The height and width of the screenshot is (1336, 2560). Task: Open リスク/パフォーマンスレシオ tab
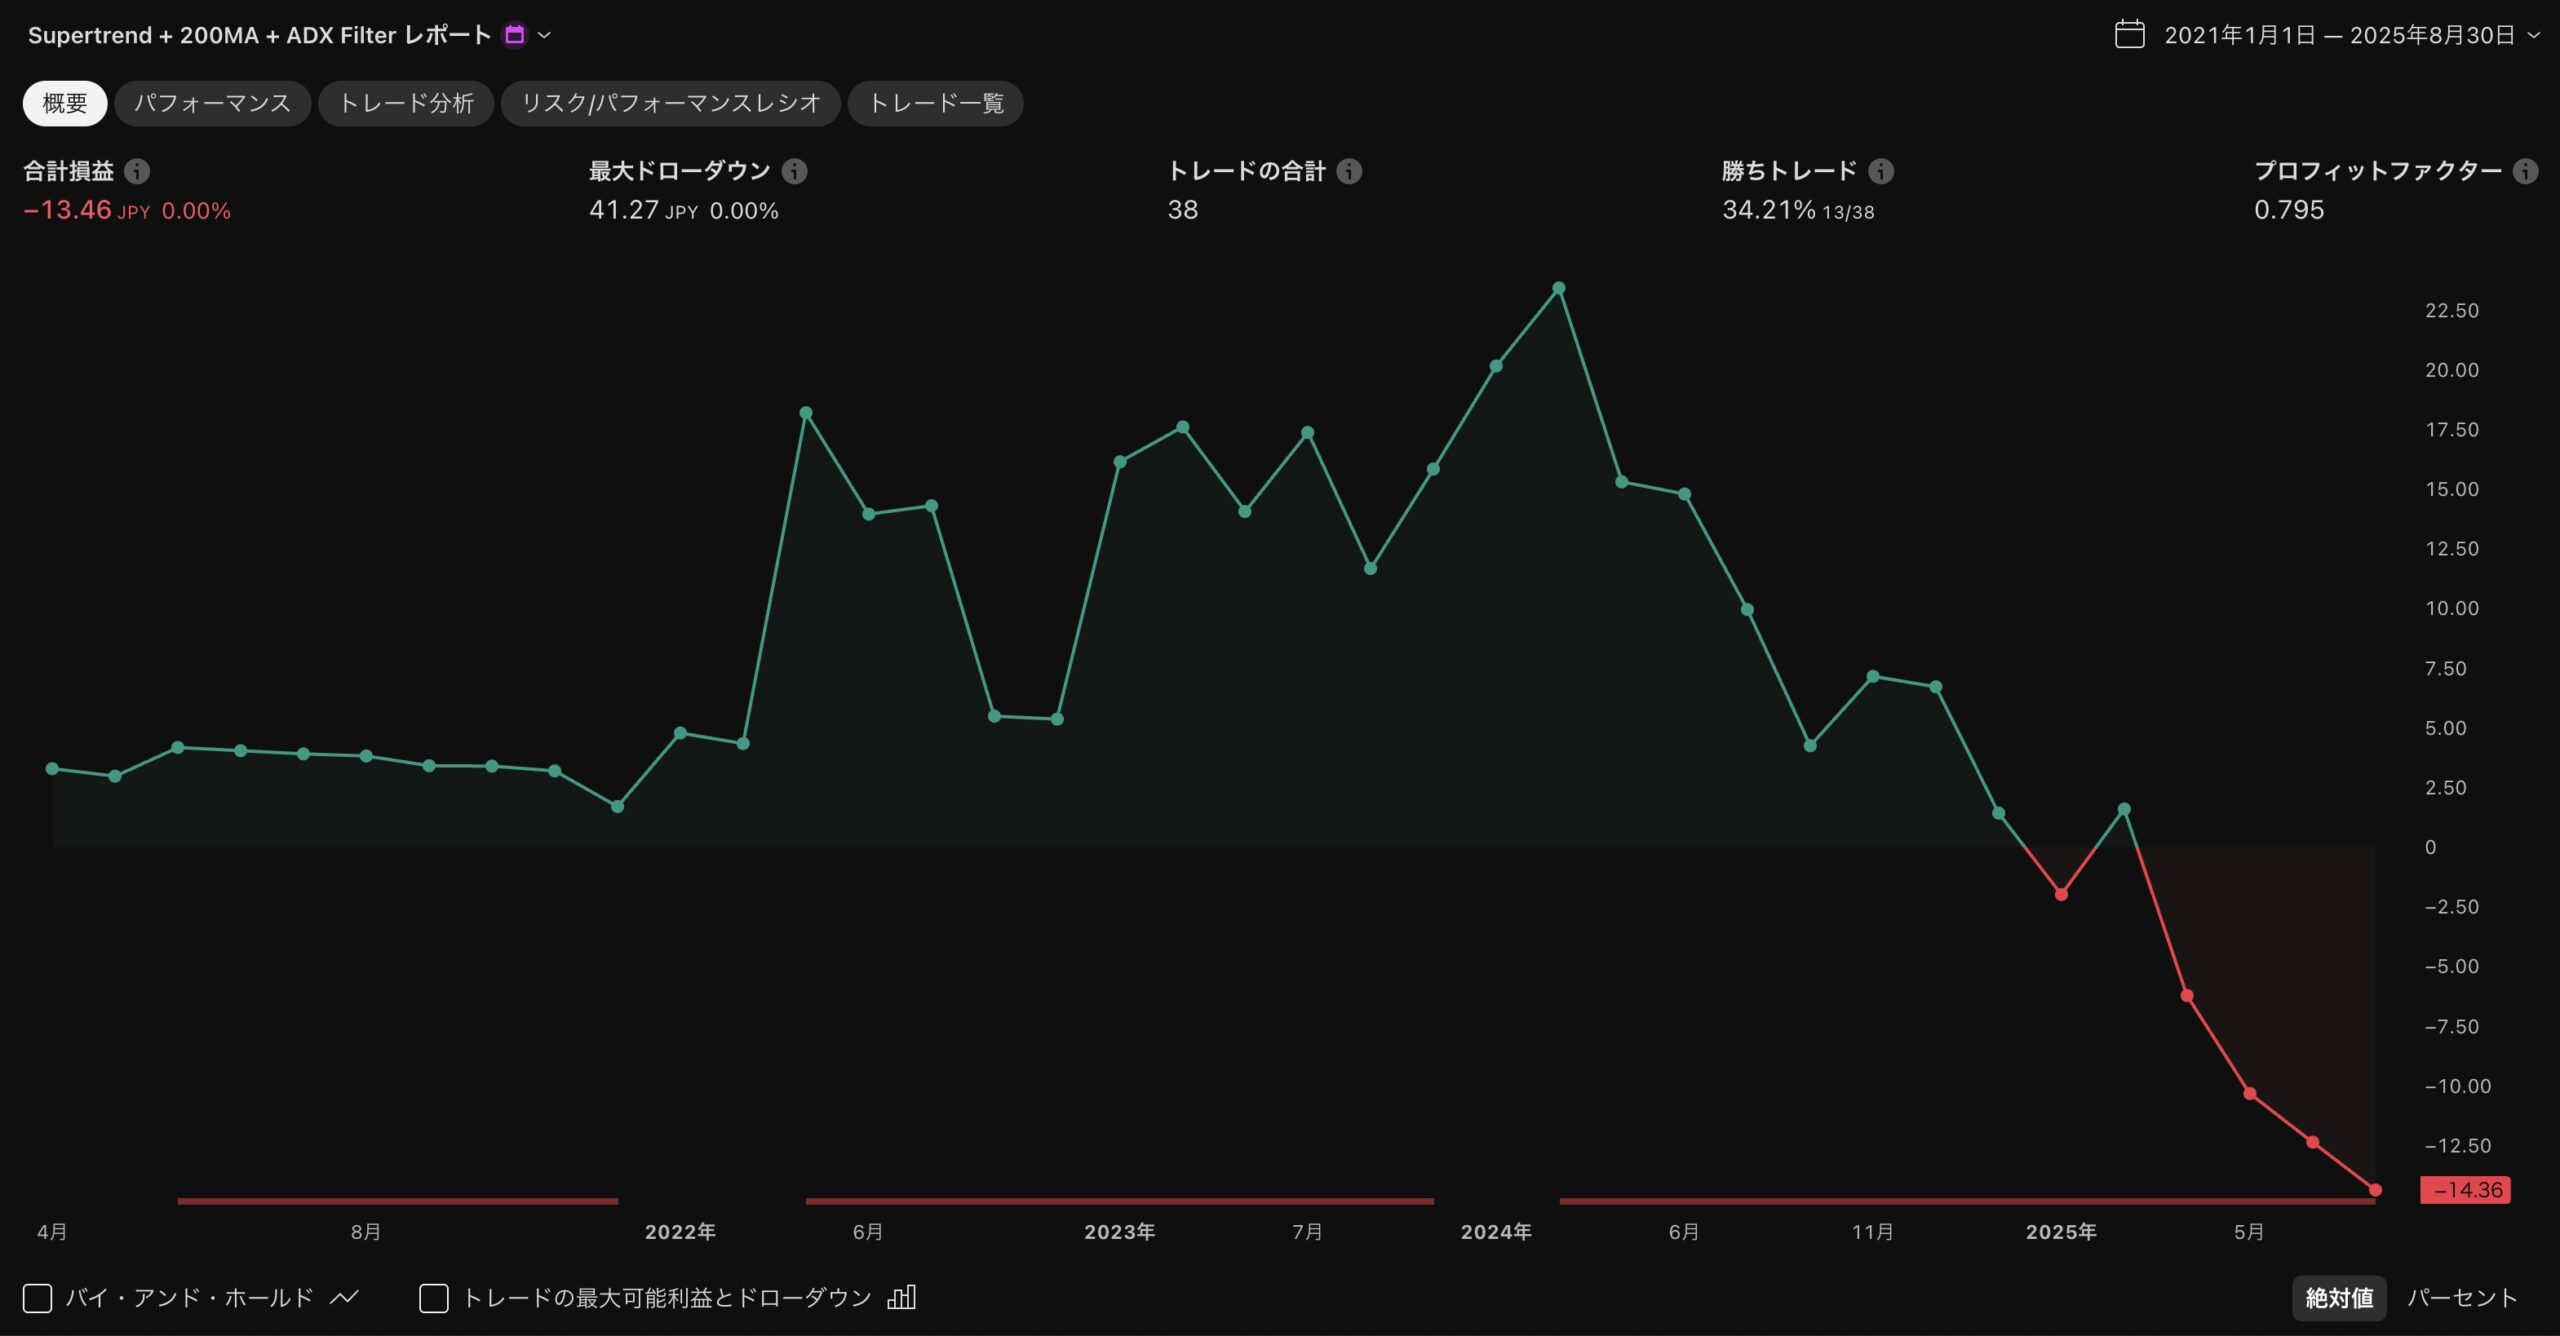point(670,103)
